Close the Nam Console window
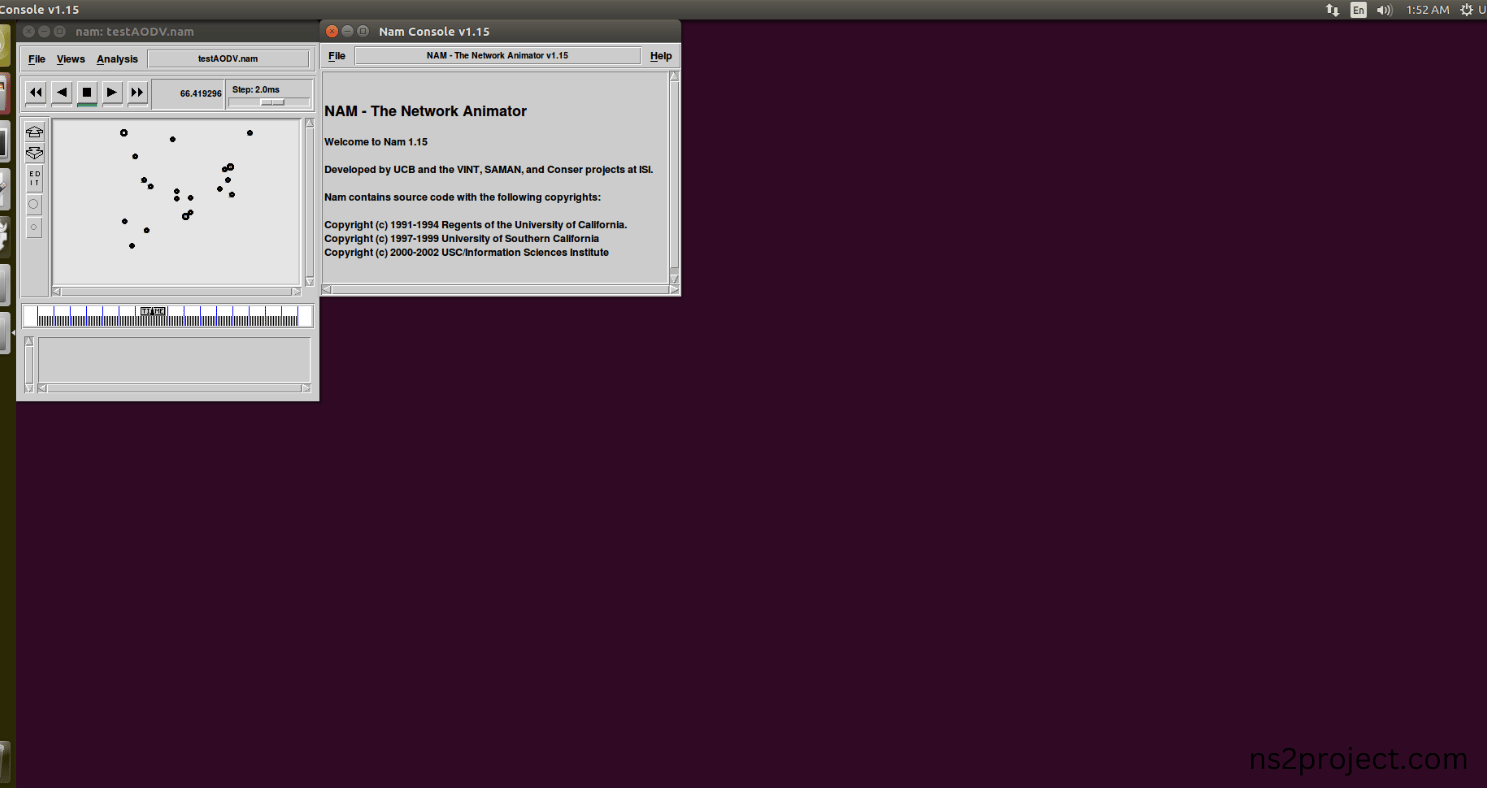Viewport: 1487px width, 788px height. (x=333, y=32)
